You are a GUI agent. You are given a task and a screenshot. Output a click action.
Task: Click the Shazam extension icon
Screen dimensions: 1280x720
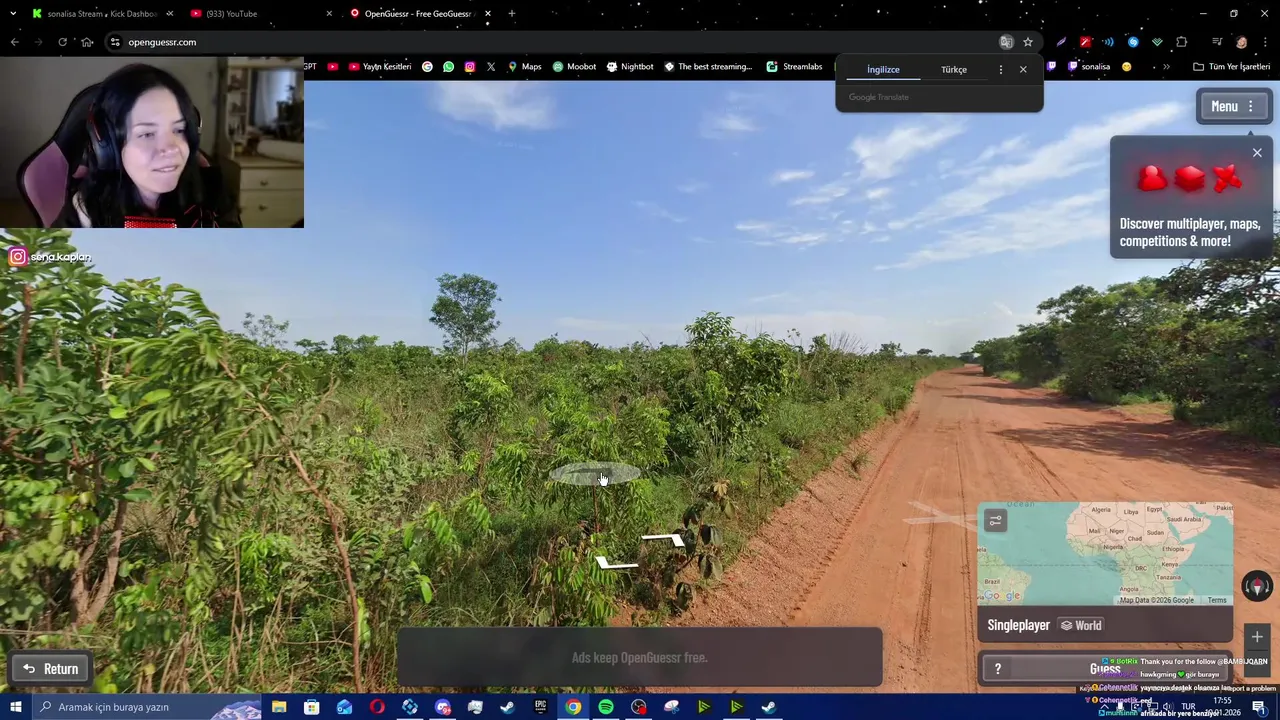[1133, 42]
